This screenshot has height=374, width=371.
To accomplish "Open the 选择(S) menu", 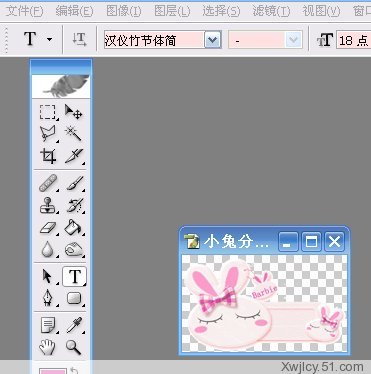I will (x=221, y=11).
